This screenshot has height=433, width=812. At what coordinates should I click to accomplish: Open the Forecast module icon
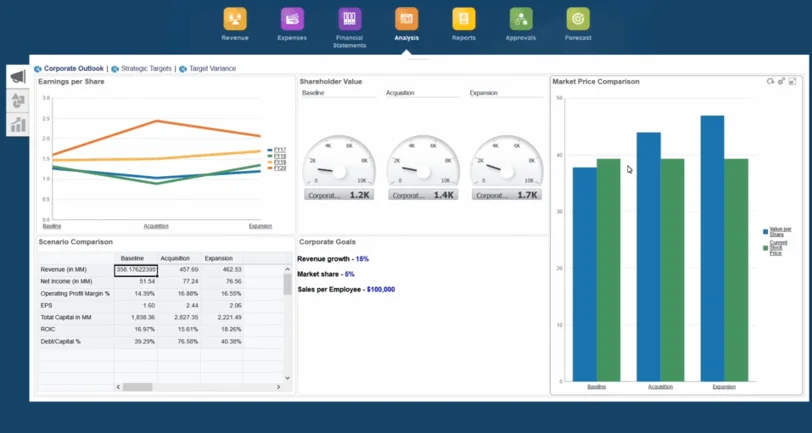[578, 19]
